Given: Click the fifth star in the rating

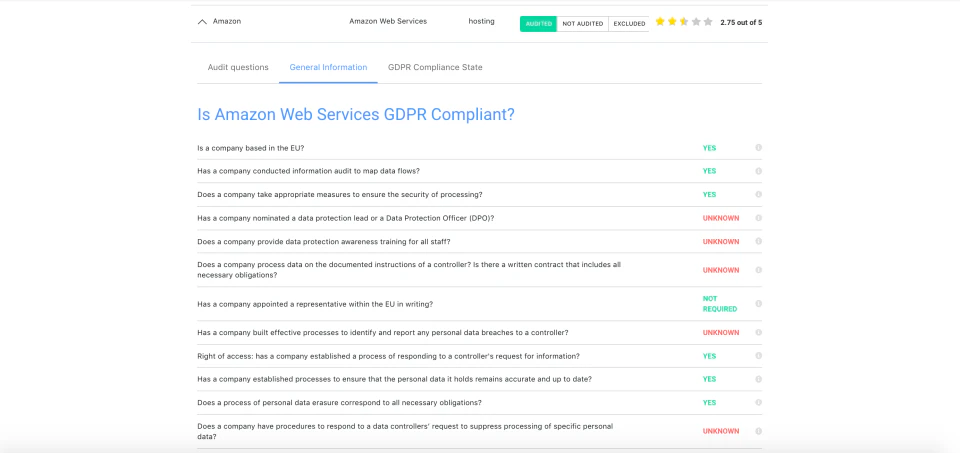Looking at the screenshot, I should click(708, 21).
